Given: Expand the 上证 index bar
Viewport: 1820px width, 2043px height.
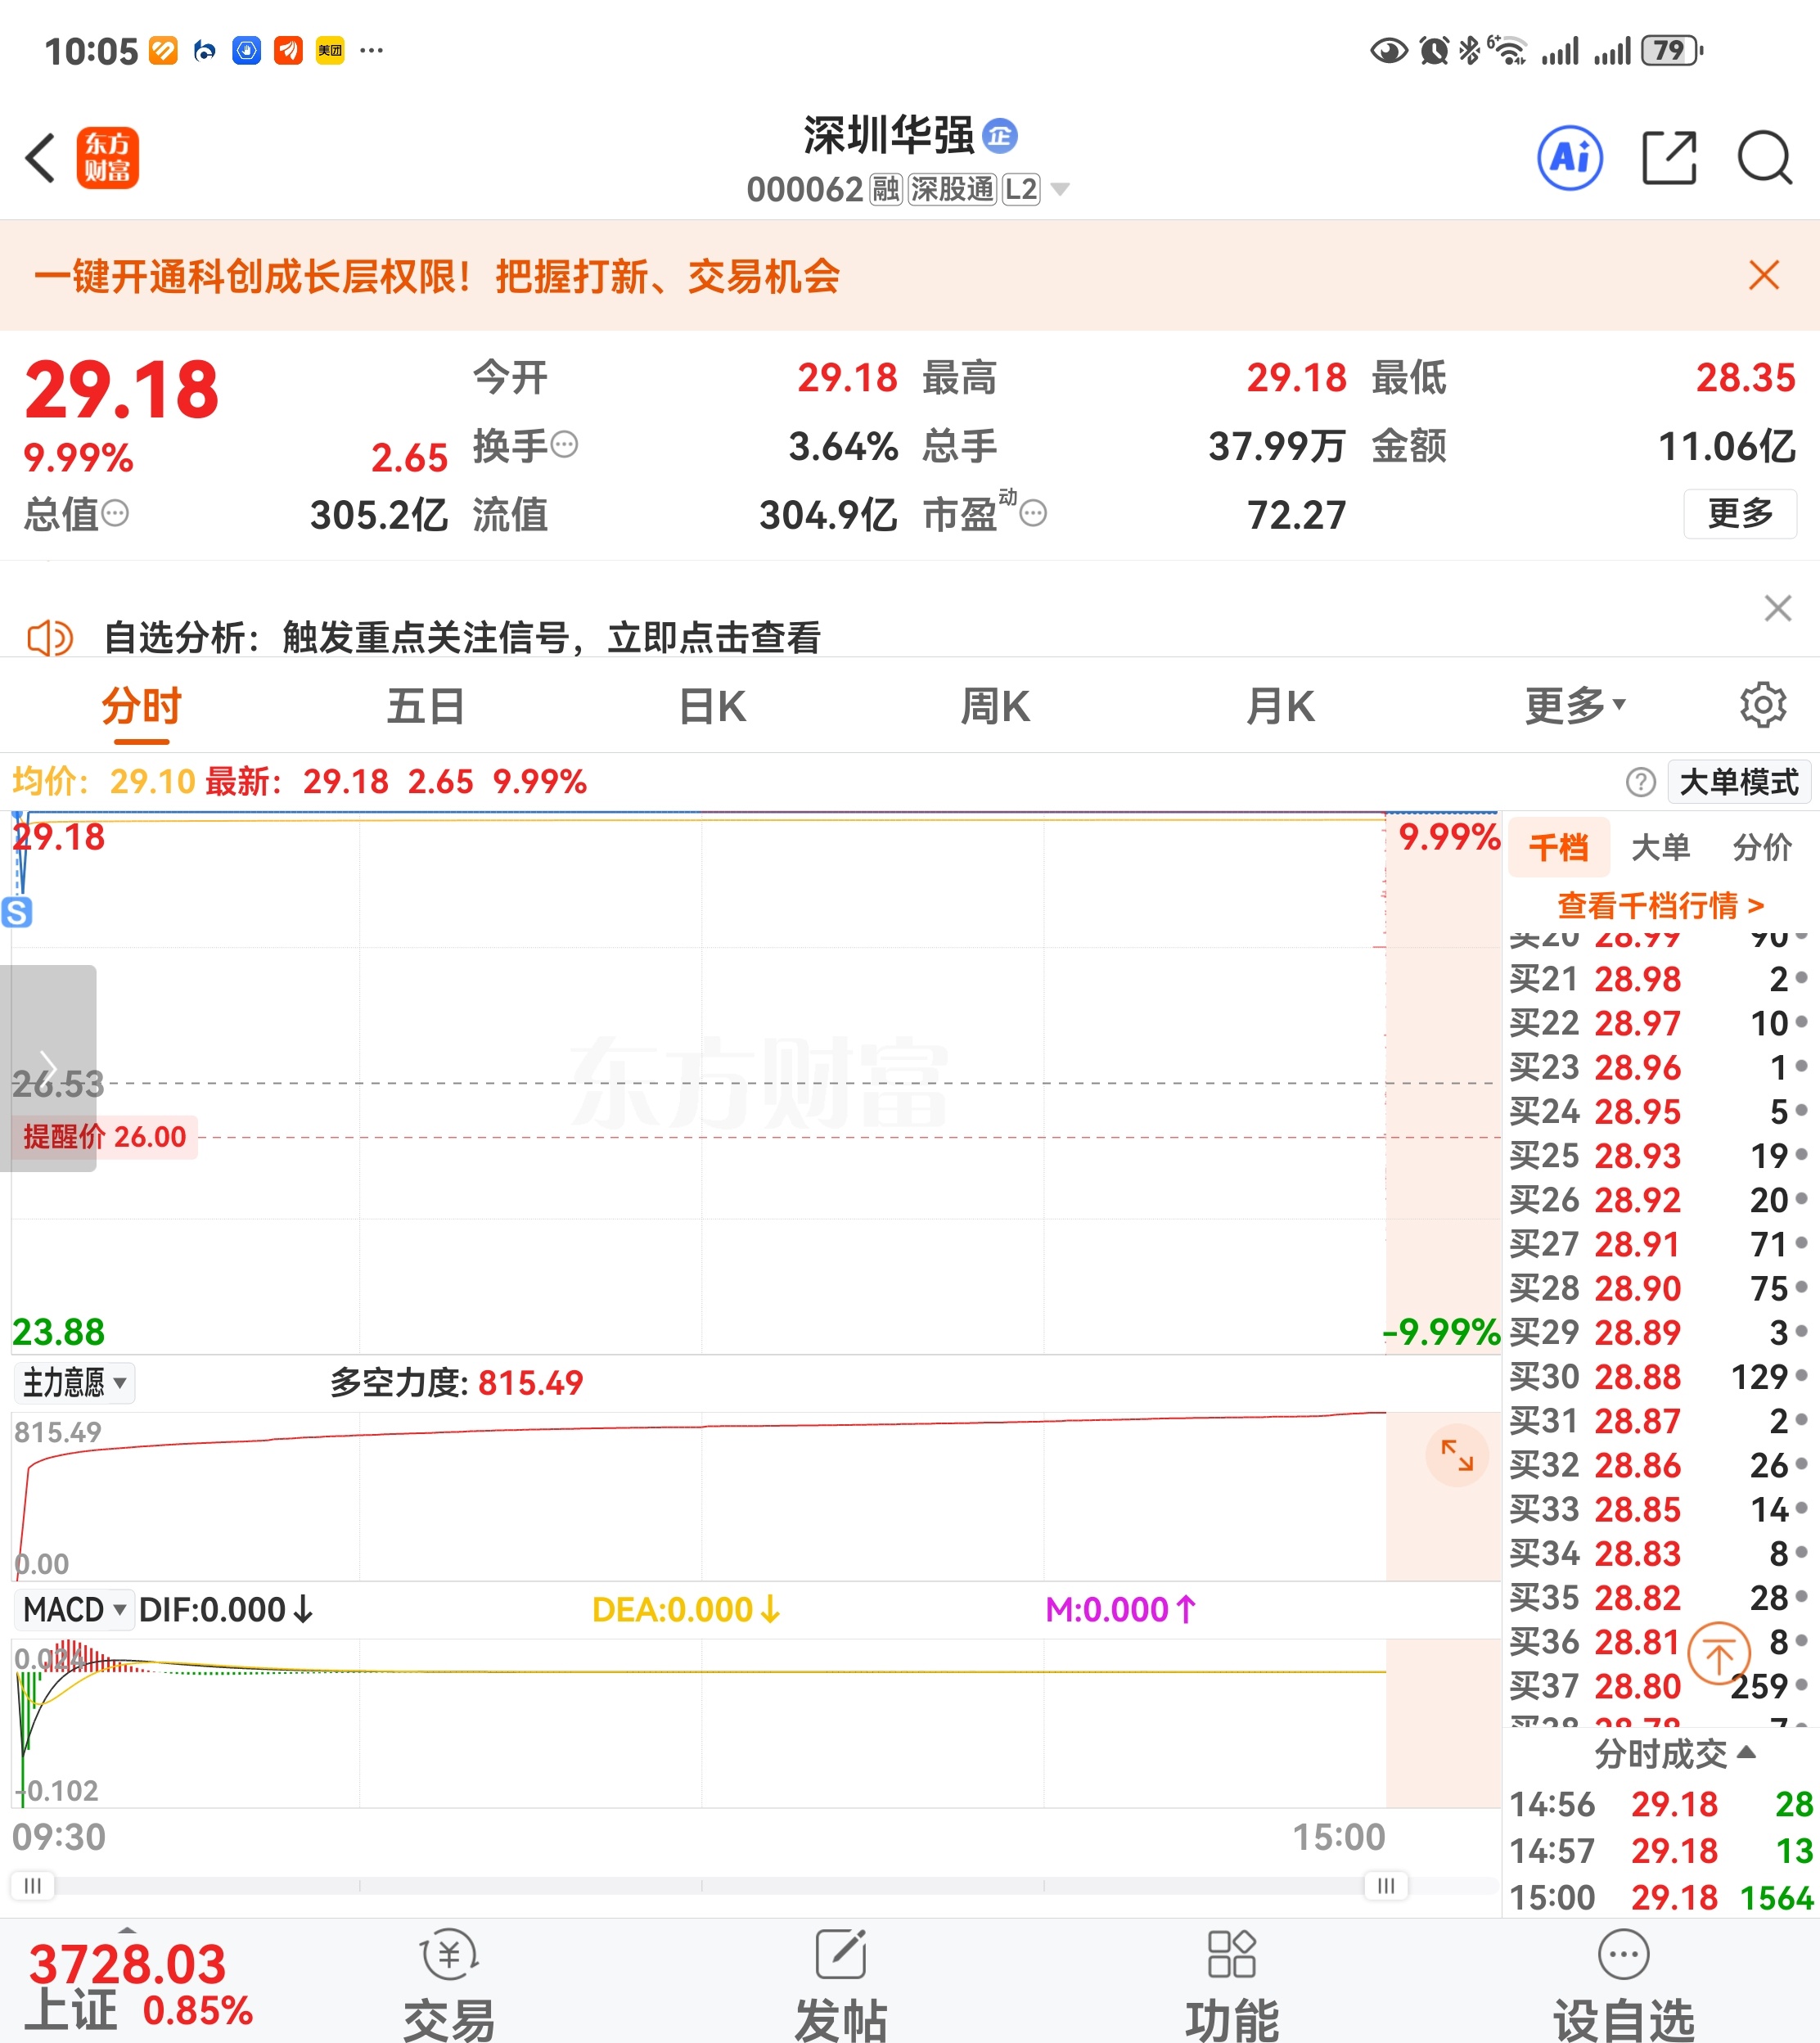Looking at the screenshot, I should [x=127, y=1928].
